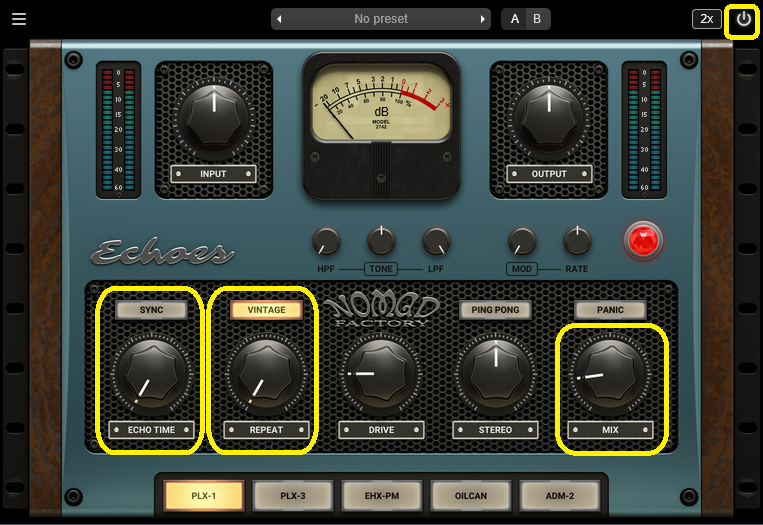Select the previous preset arrow

pos(279,19)
